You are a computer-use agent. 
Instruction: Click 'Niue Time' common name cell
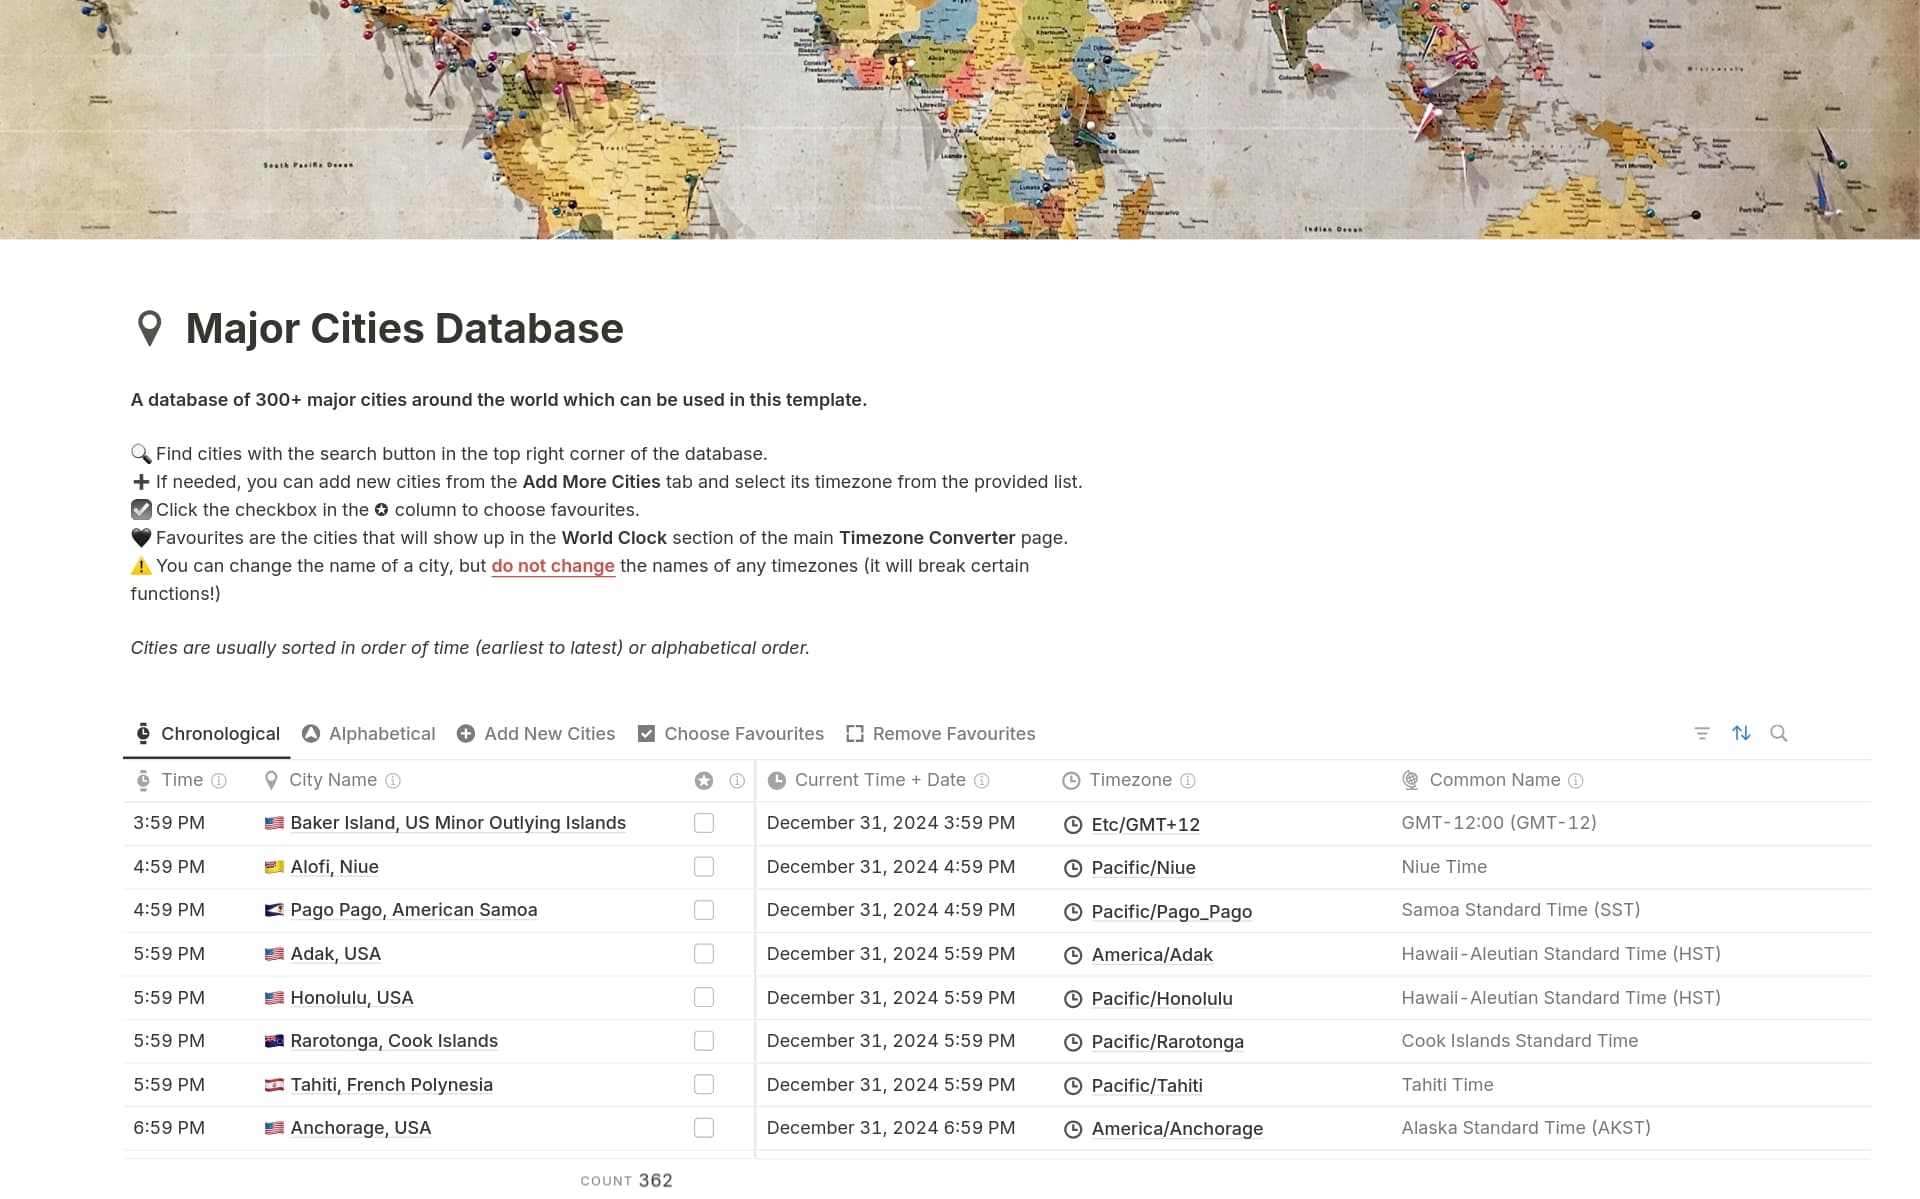[1444, 867]
